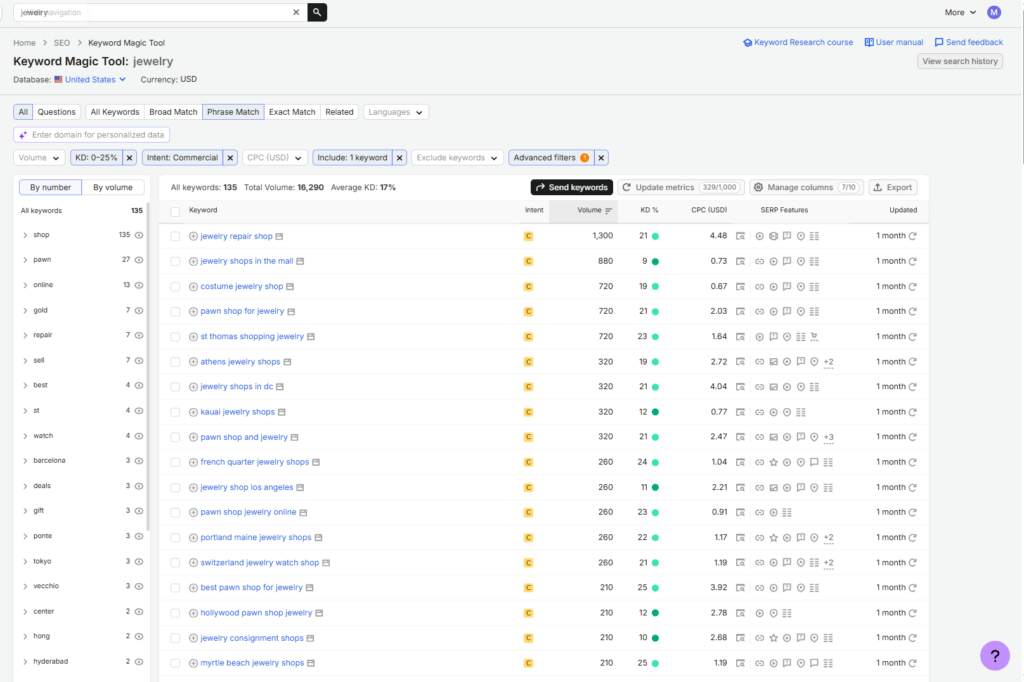Toggle visibility eye for the barcelona group
The height and width of the screenshot is (682, 1024).
pos(139,461)
